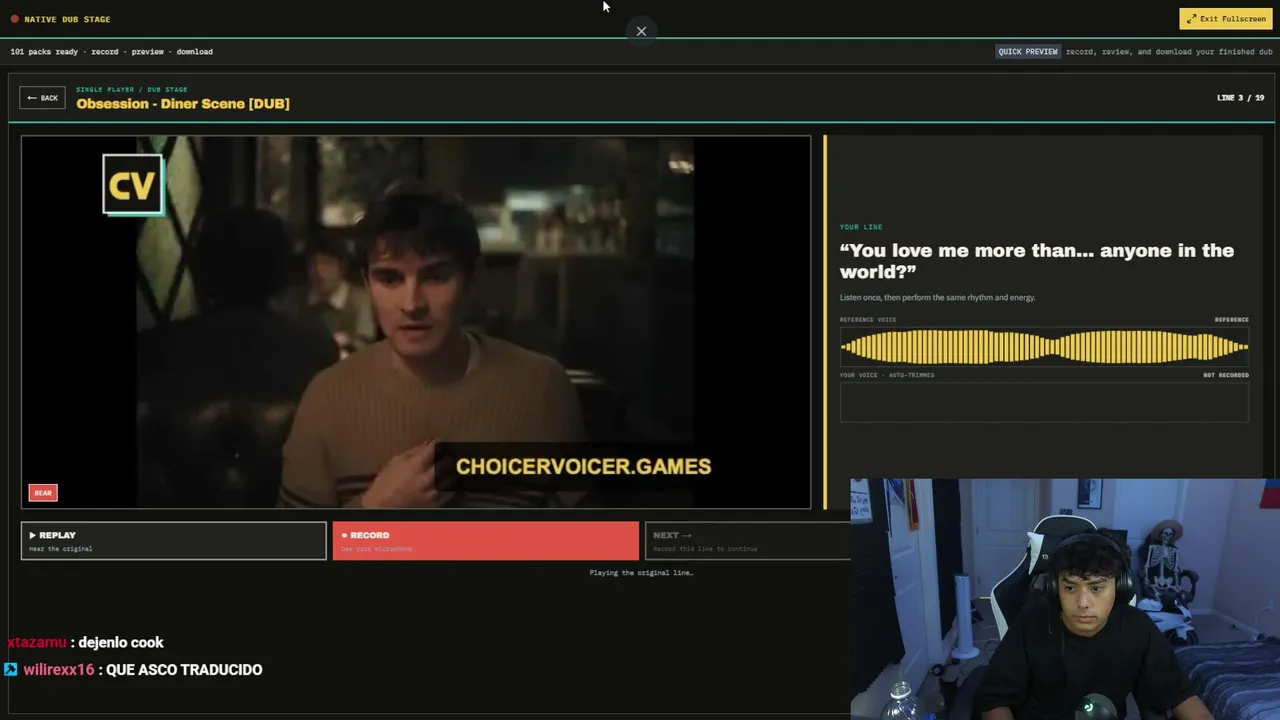Click the 'YOUR VOICE - AUTO-TRIMMED' label
The image size is (1280, 720).
point(887,375)
